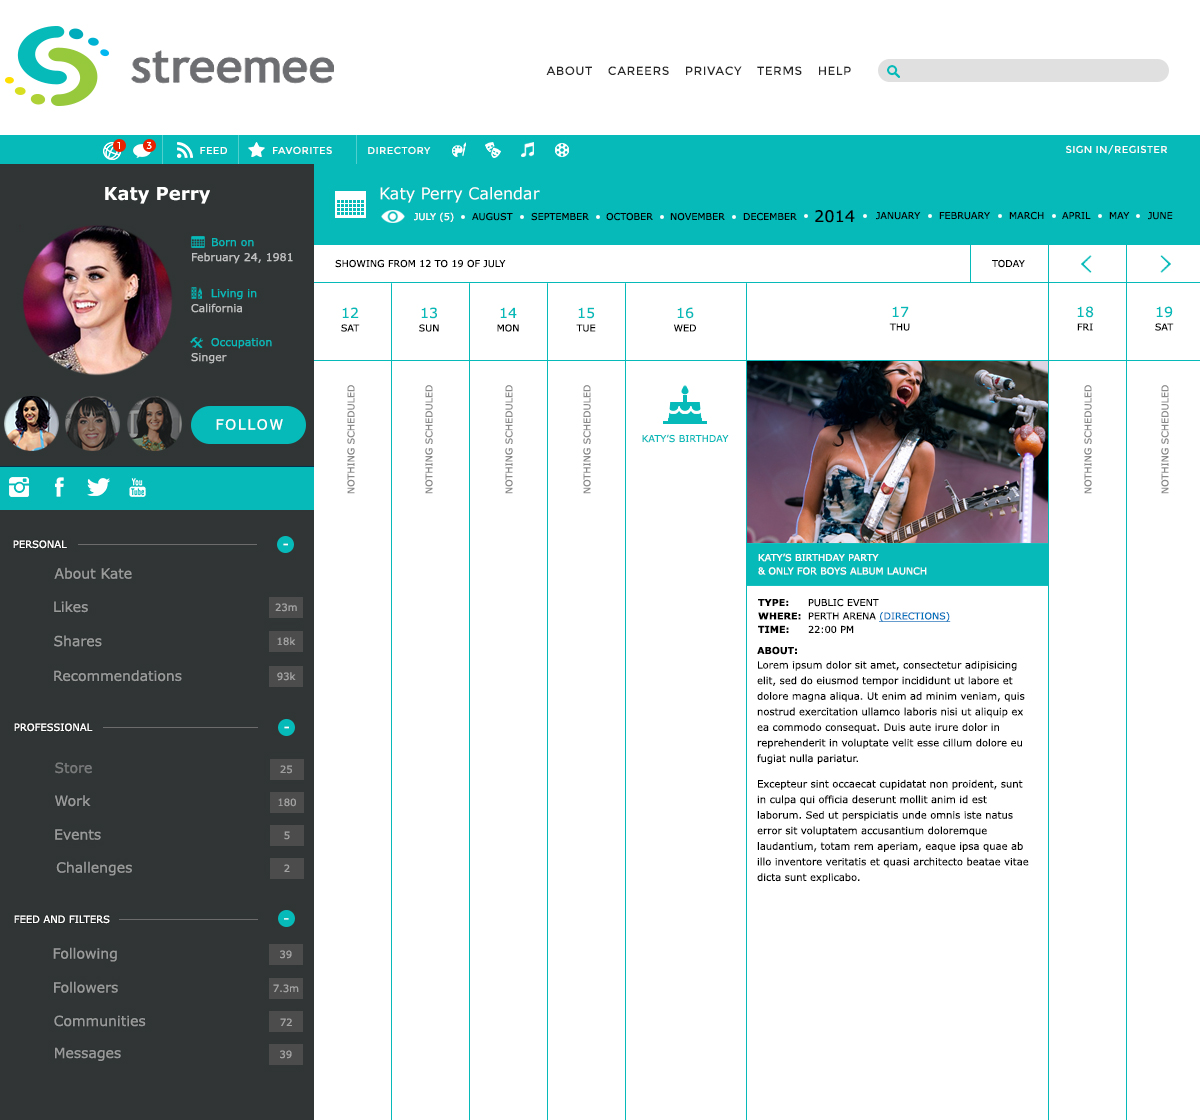Go to next week arrow
This screenshot has width=1200, height=1120.
1164,264
